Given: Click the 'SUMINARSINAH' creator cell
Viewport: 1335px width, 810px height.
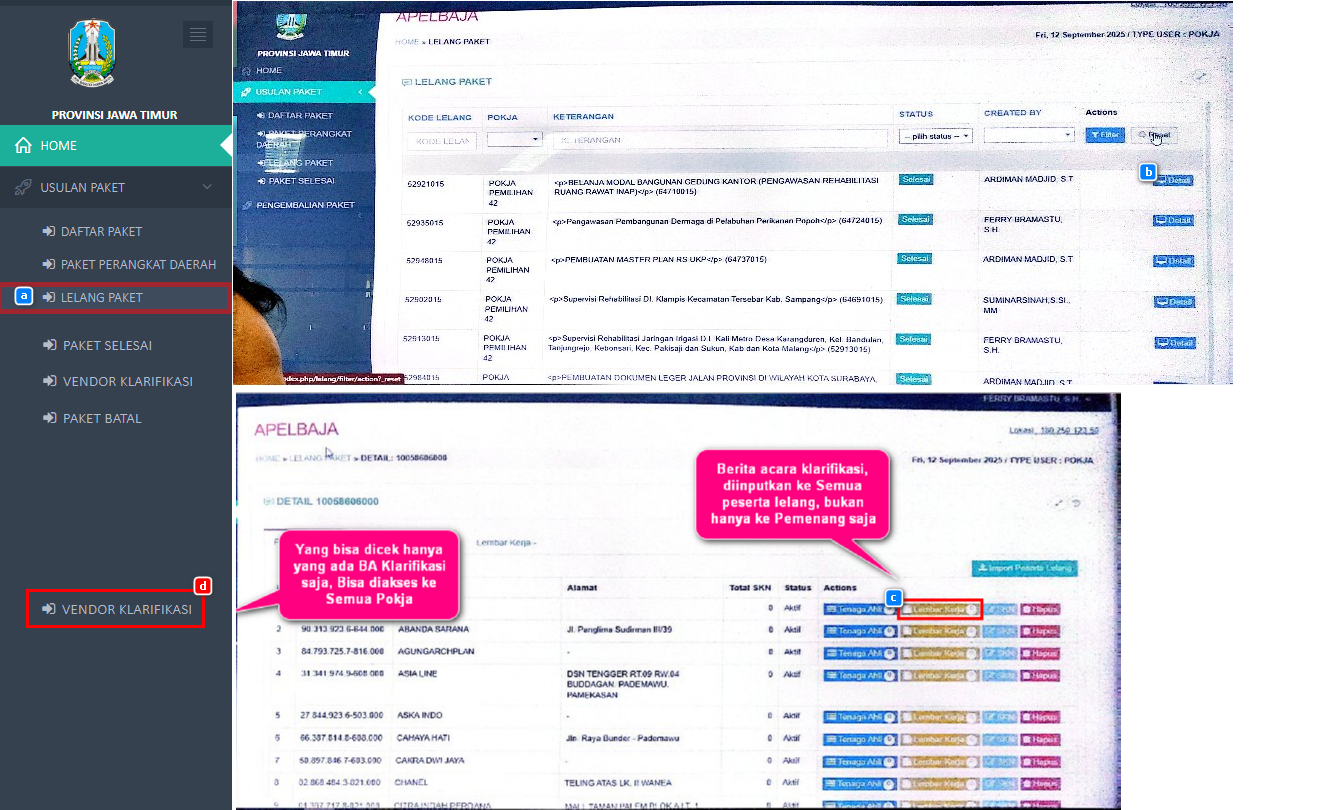Looking at the screenshot, I should (x=1025, y=304).
